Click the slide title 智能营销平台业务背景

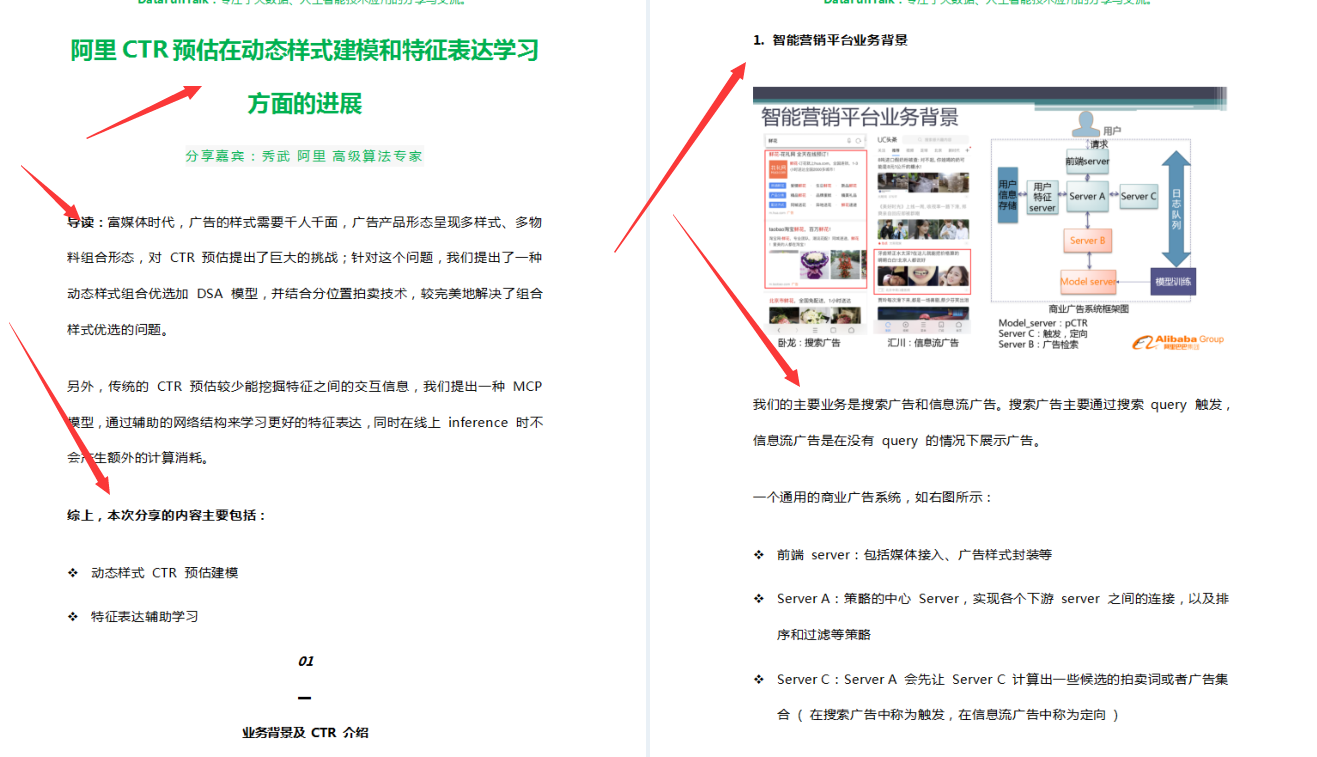[859, 116]
